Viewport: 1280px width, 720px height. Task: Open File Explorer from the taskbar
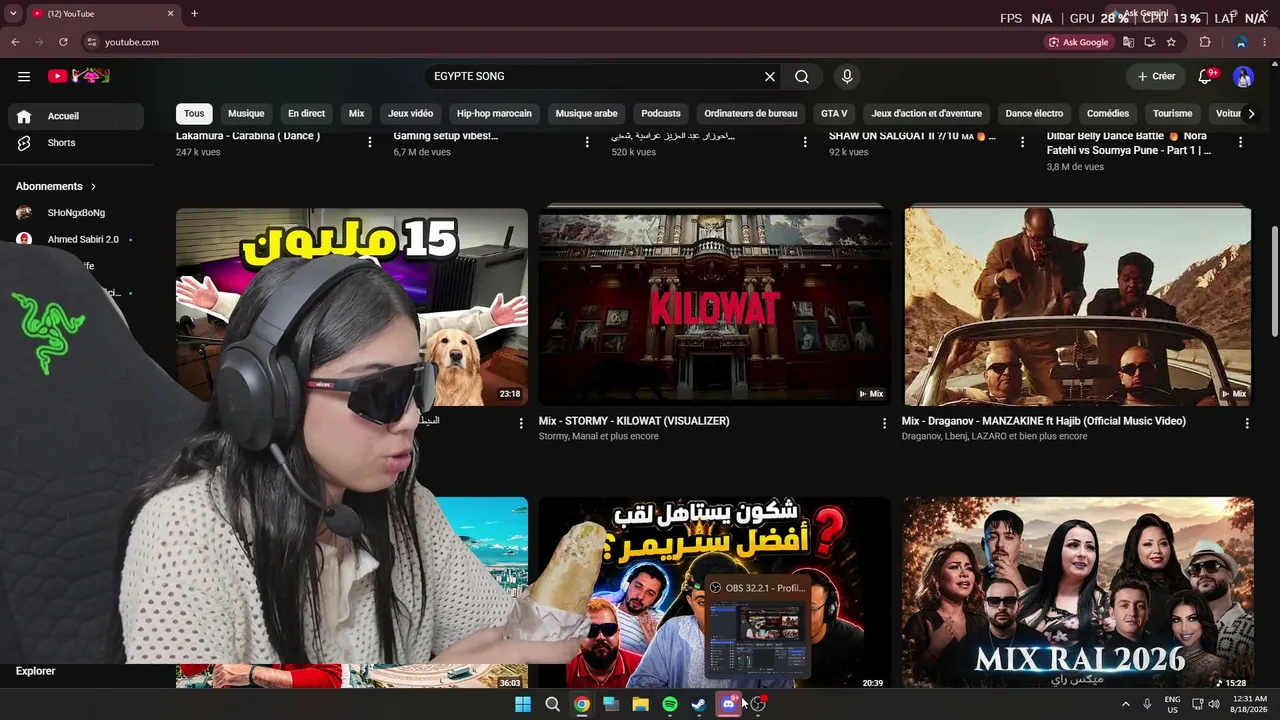(x=640, y=704)
